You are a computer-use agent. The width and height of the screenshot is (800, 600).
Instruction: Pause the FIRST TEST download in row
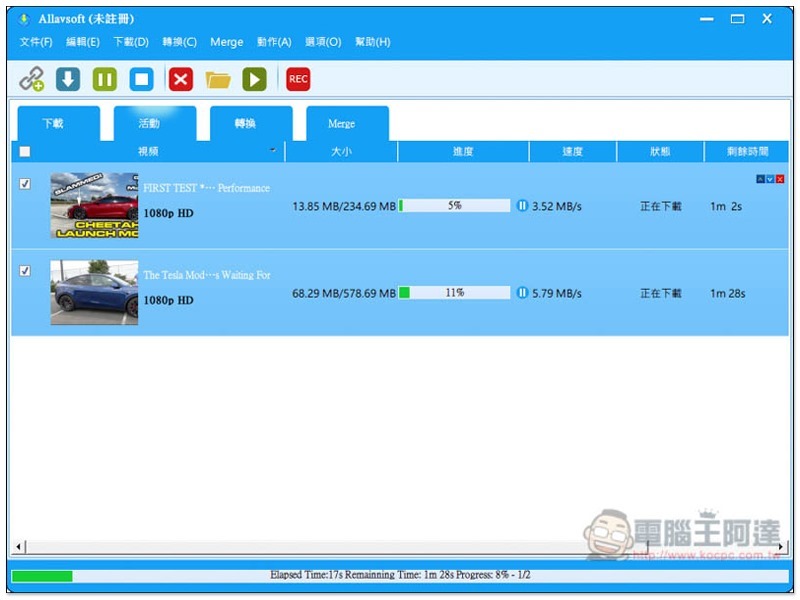(522, 206)
